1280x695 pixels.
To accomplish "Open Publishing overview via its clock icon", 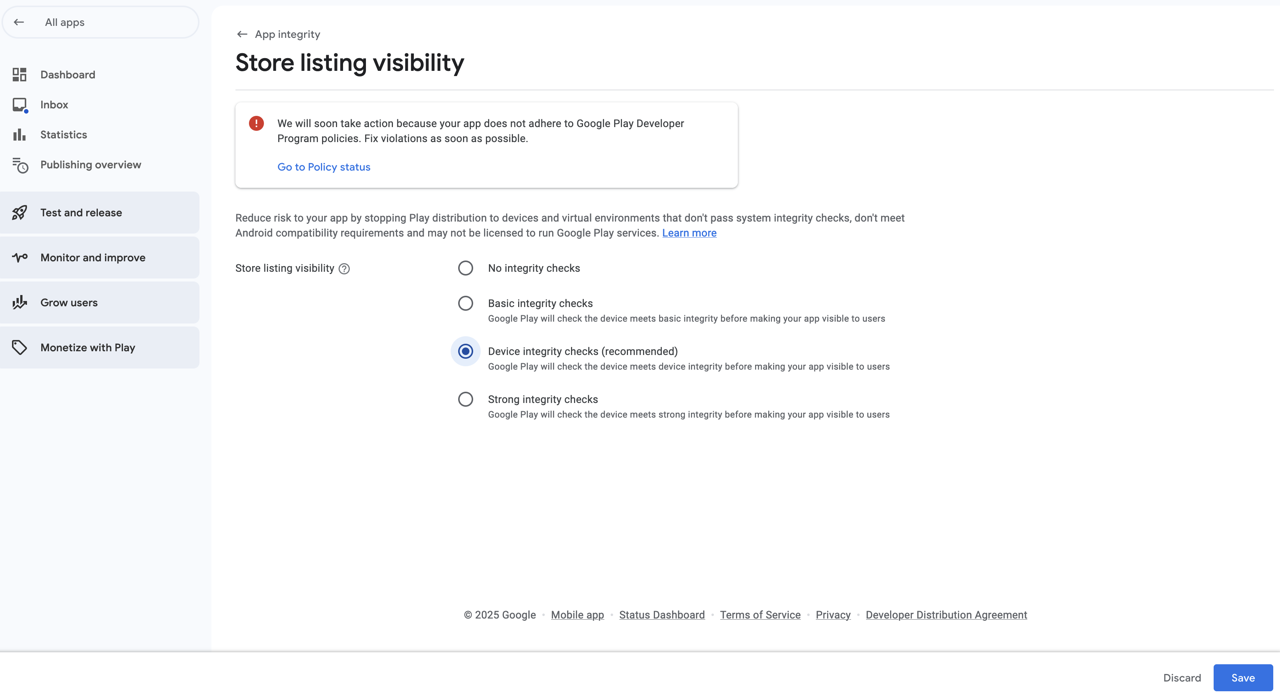I will point(19,164).
